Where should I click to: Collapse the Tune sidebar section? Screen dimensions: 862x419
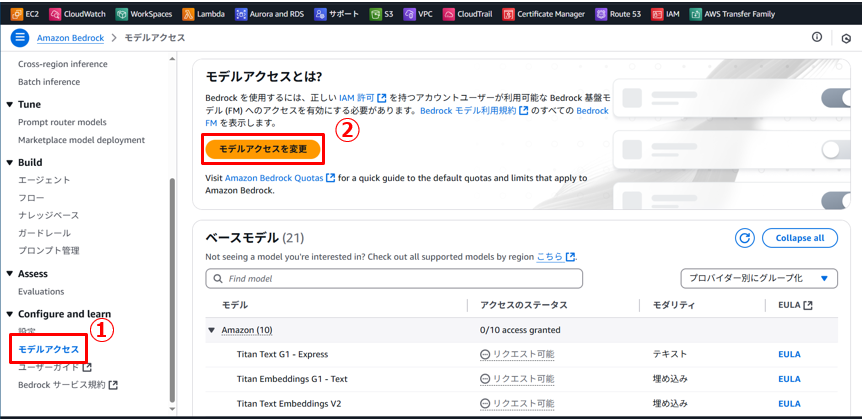[10, 104]
